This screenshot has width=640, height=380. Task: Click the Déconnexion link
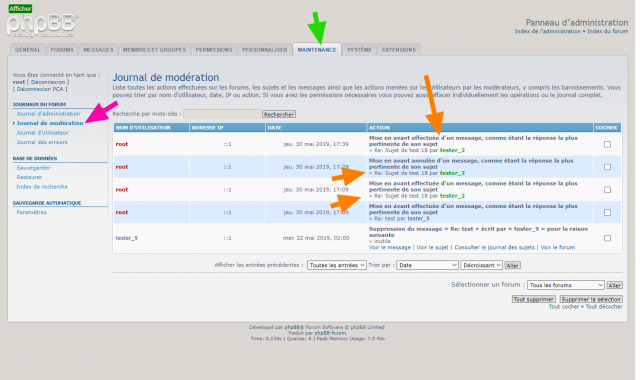48,82
